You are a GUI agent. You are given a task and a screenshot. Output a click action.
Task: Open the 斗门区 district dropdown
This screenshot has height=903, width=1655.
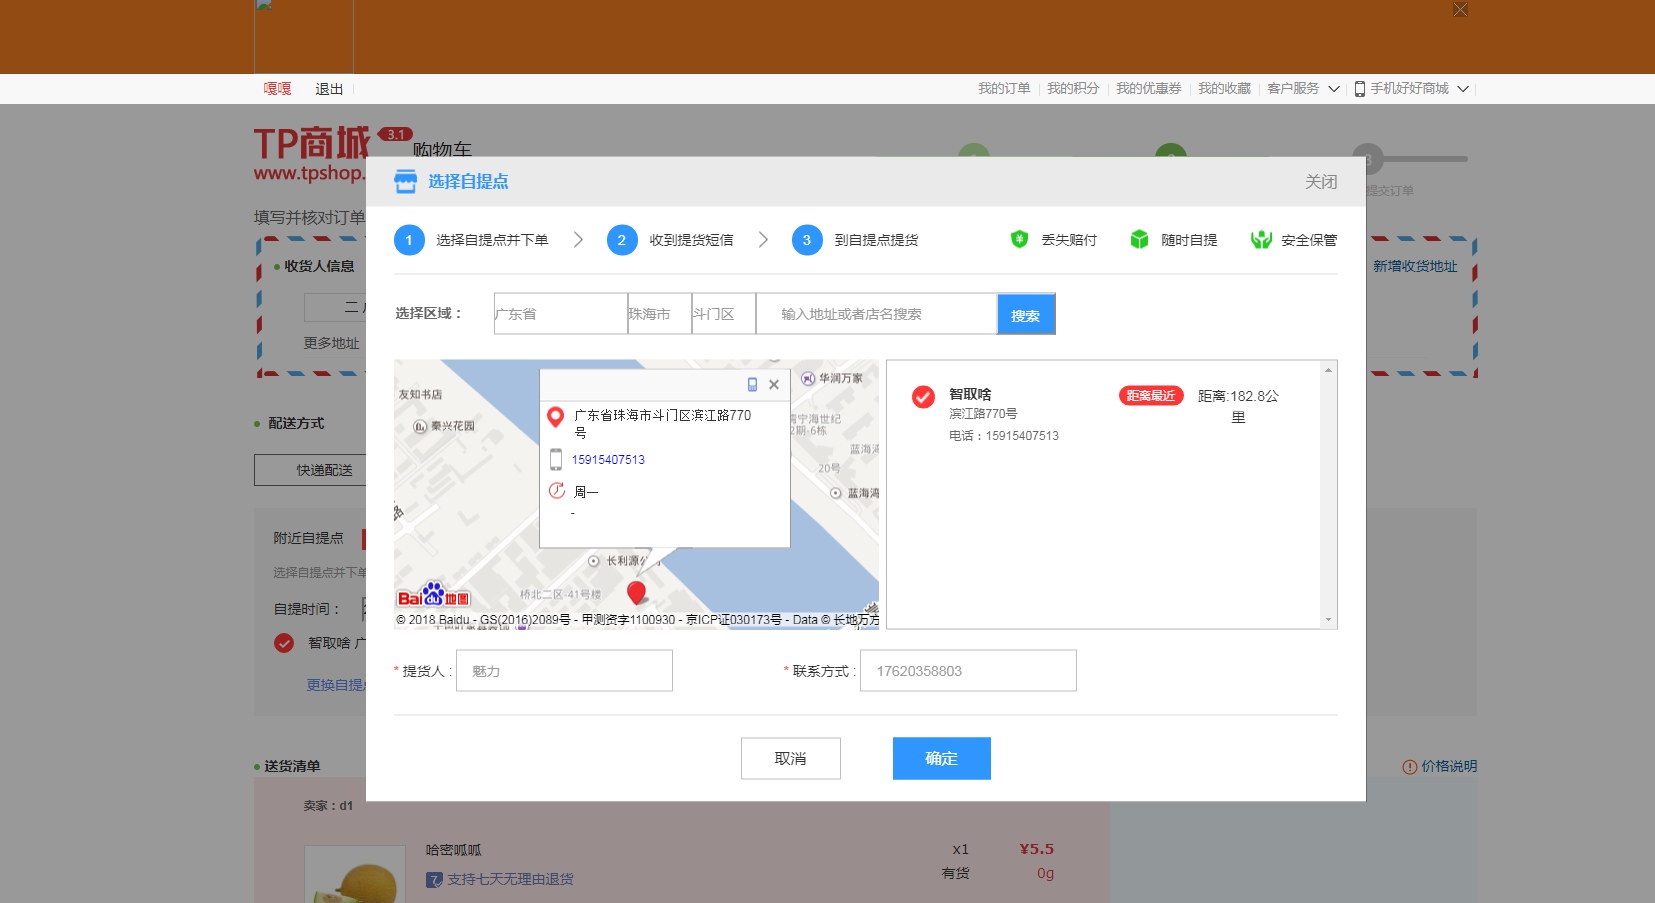pyautogui.click(x=723, y=314)
